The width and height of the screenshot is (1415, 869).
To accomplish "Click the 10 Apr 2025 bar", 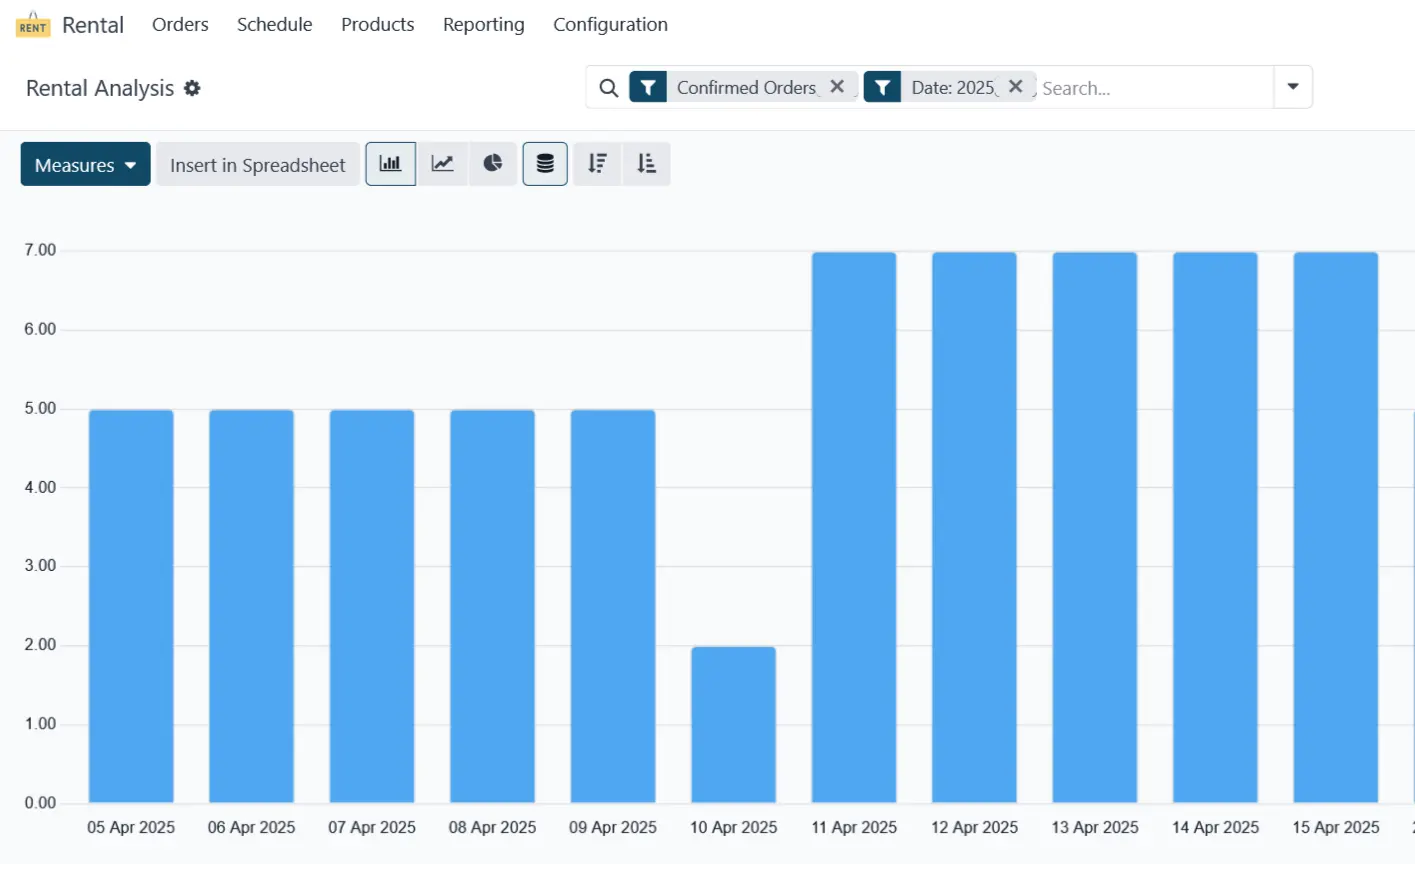I will 733,724.
